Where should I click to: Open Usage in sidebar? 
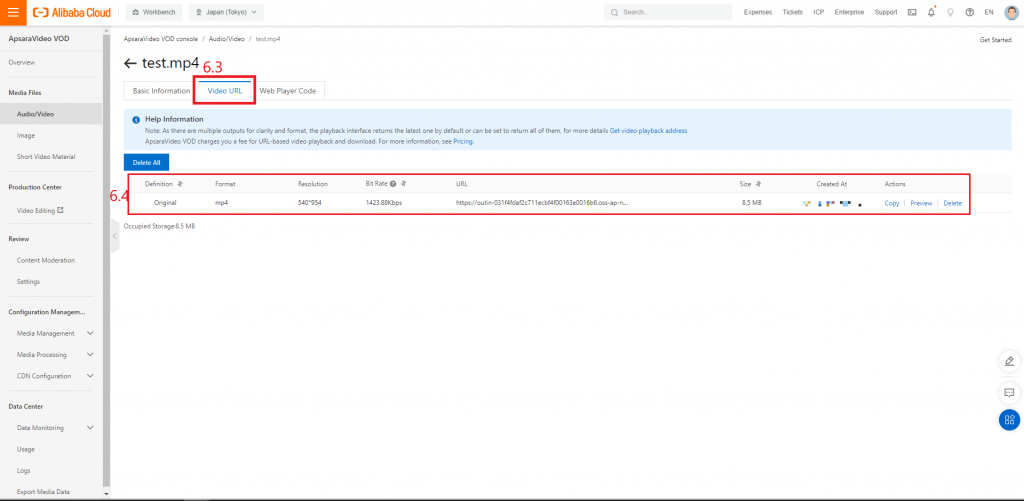click(x=25, y=449)
